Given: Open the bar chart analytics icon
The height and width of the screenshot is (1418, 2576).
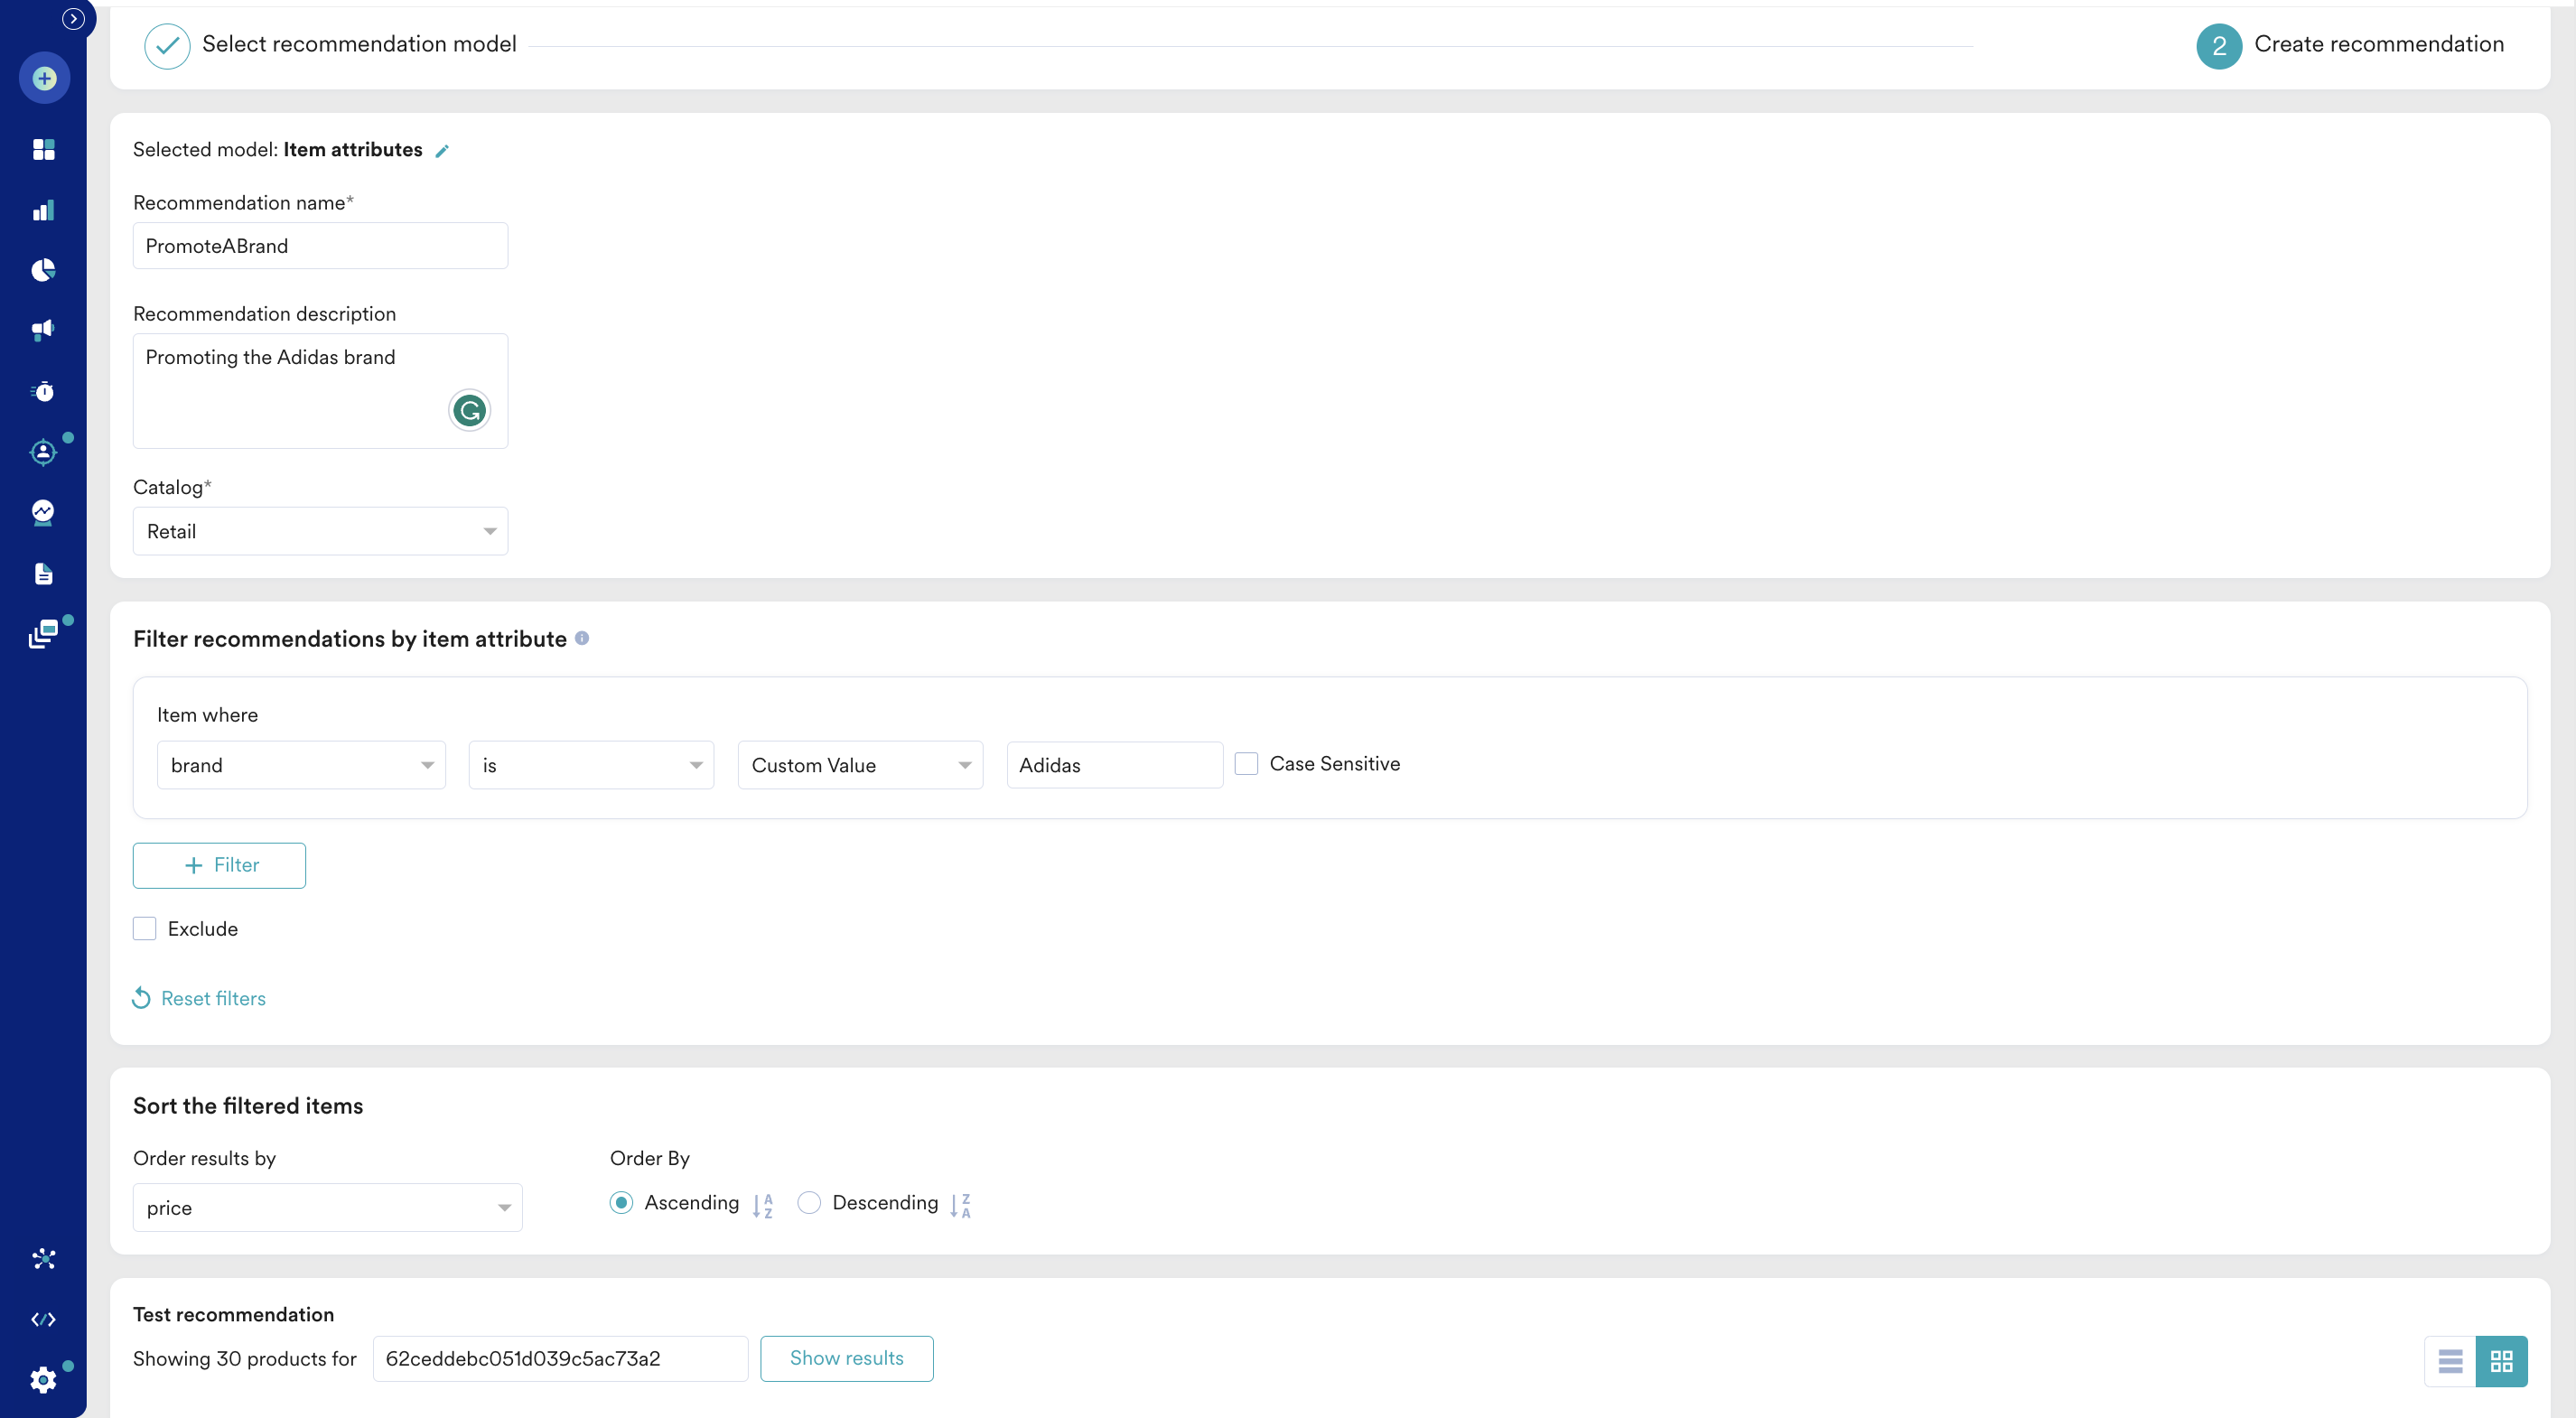Looking at the screenshot, I should point(44,210).
